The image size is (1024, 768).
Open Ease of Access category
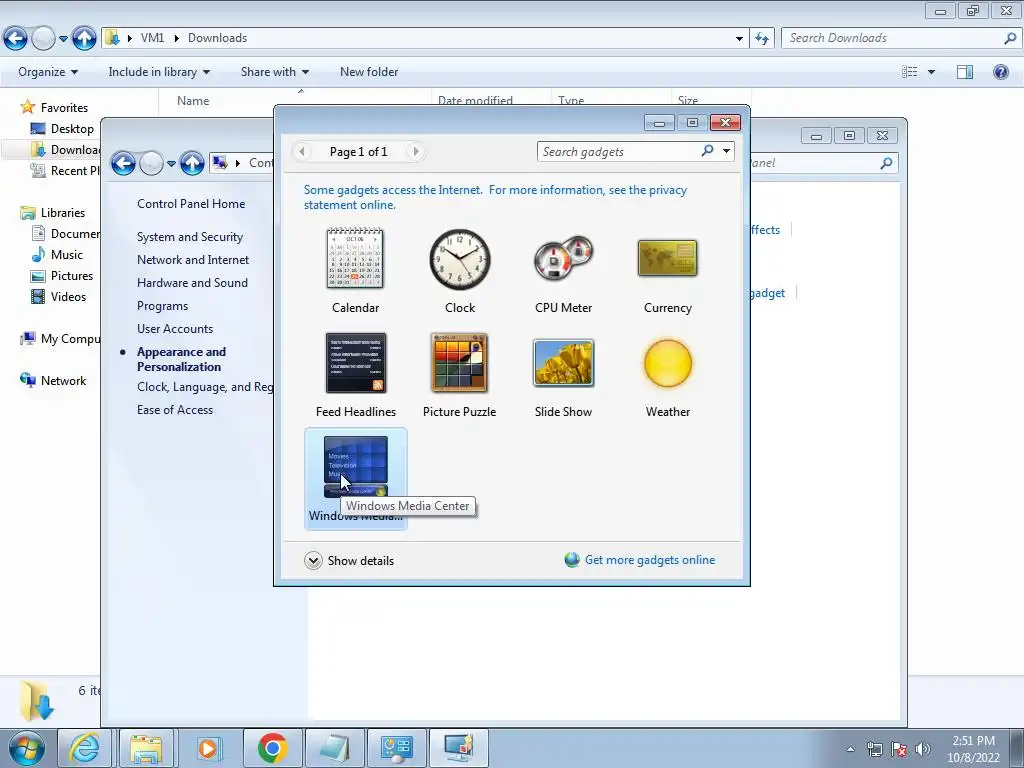[x=174, y=409]
